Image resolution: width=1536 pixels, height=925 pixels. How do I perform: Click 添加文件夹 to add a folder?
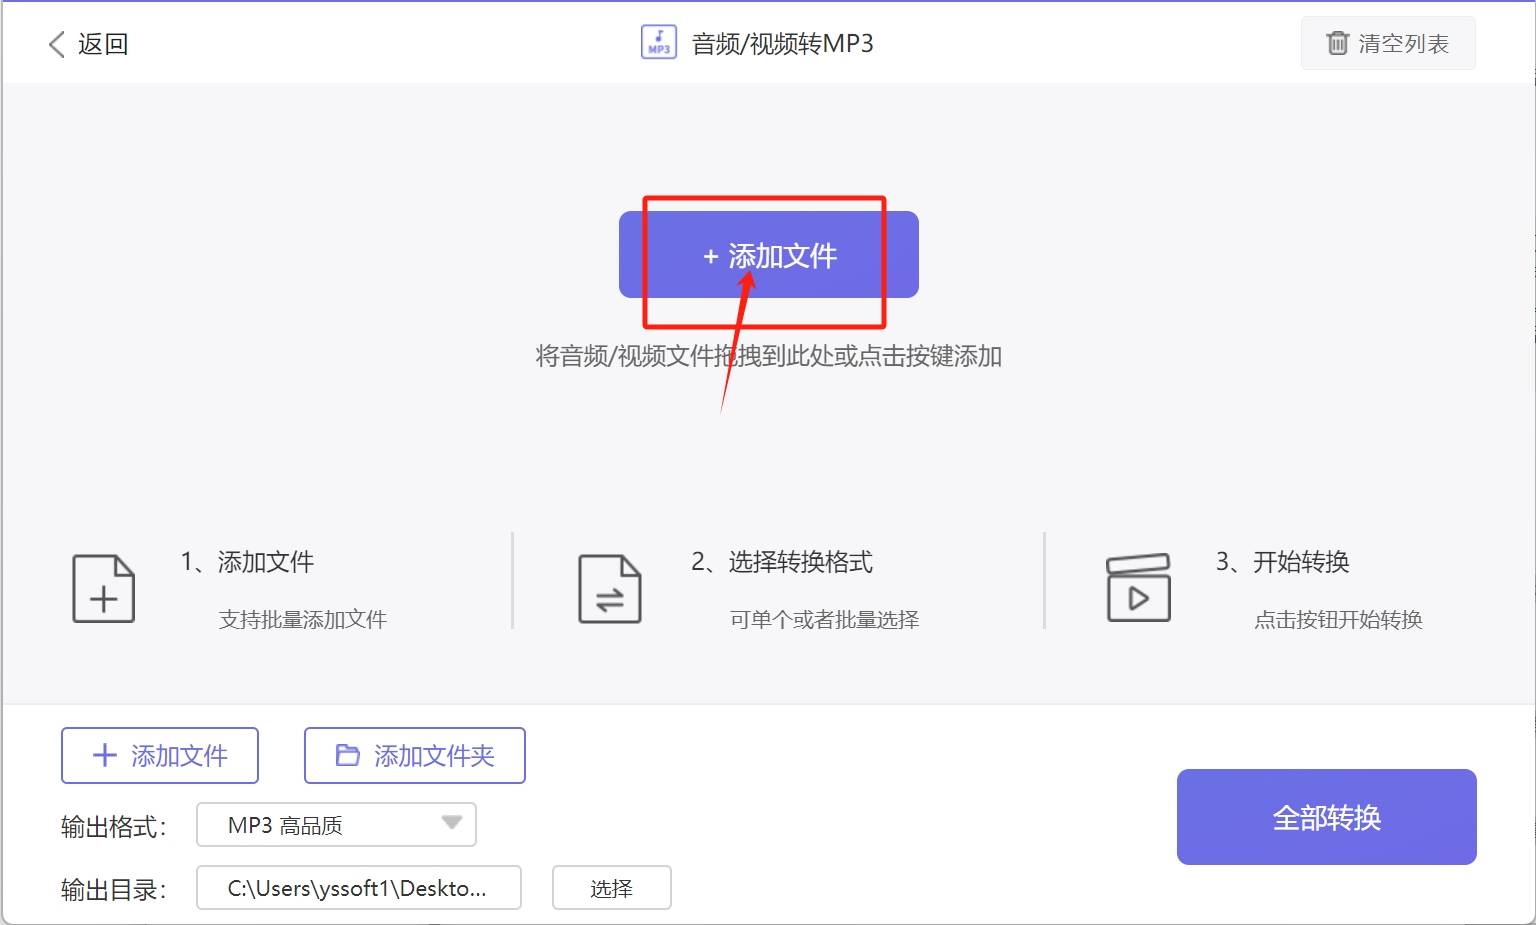coord(414,755)
